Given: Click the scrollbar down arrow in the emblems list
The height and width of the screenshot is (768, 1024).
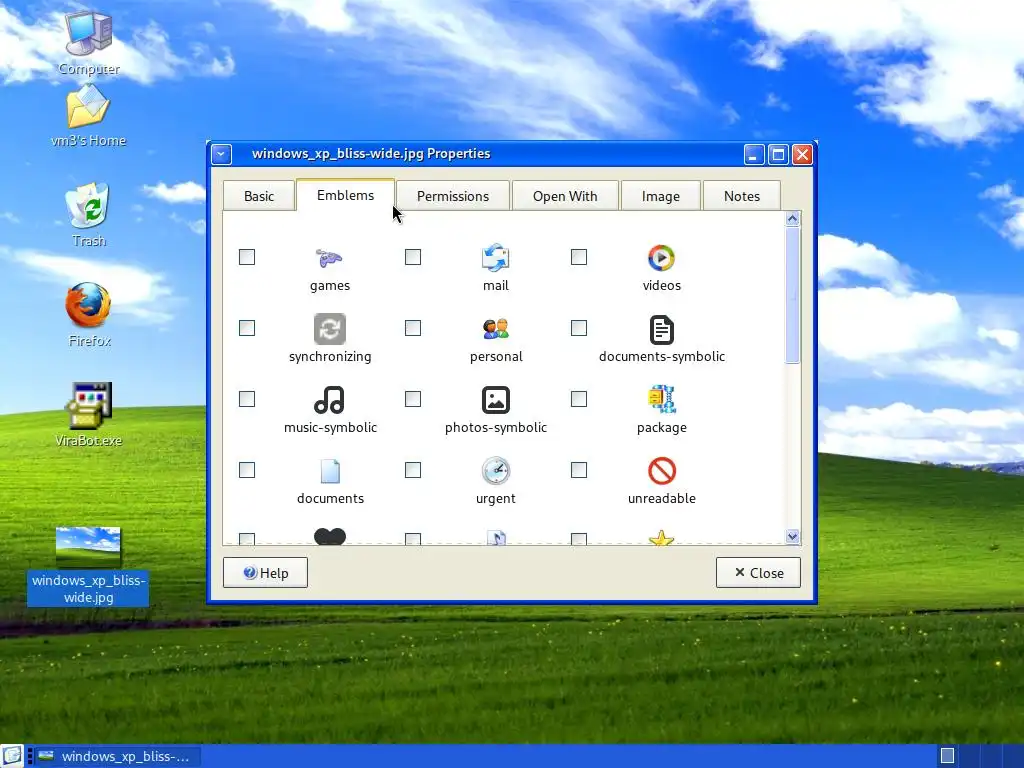Looking at the screenshot, I should (x=792, y=536).
